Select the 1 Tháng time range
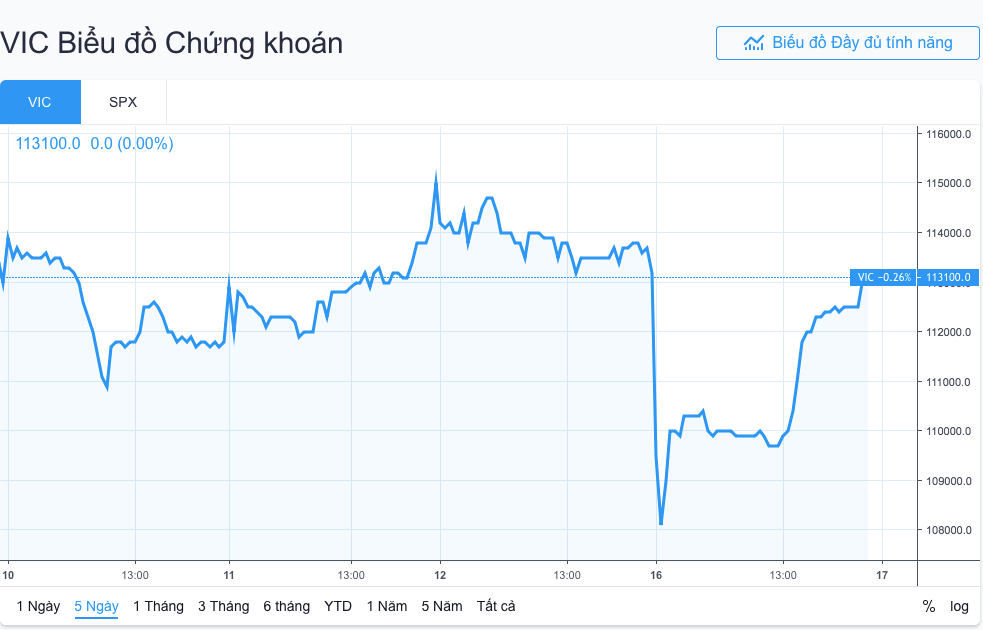Screen dimensions: 983x630 click(158, 606)
